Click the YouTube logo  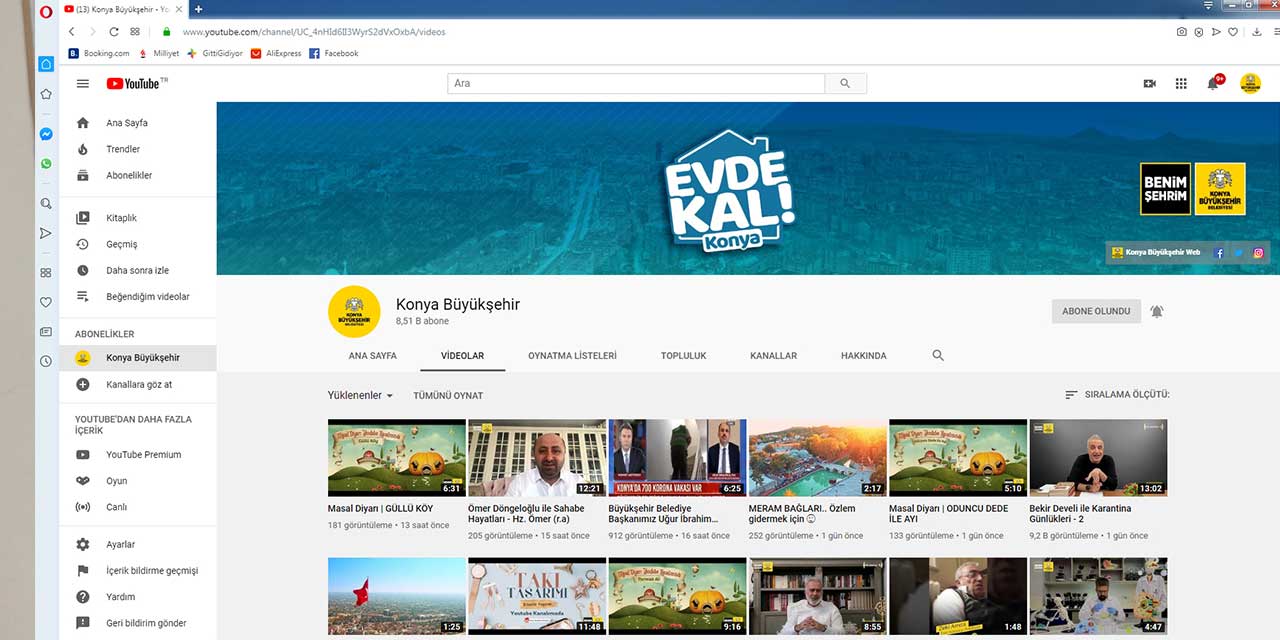tap(136, 84)
